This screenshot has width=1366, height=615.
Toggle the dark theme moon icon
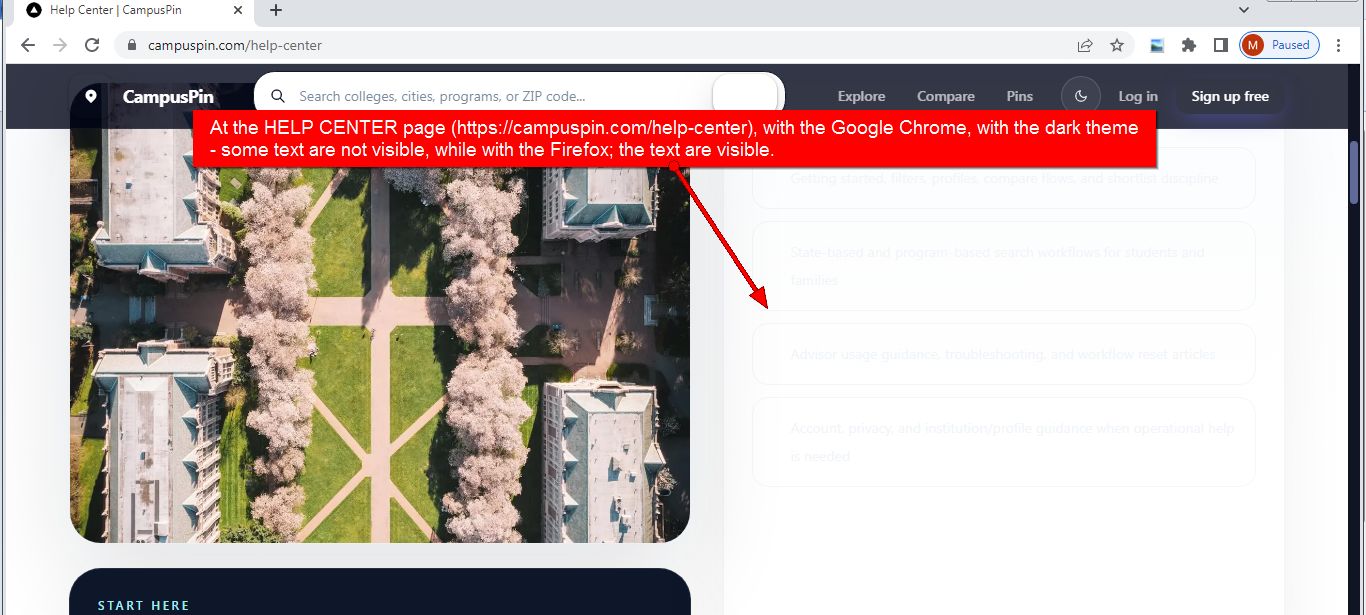(x=1081, y=96)
